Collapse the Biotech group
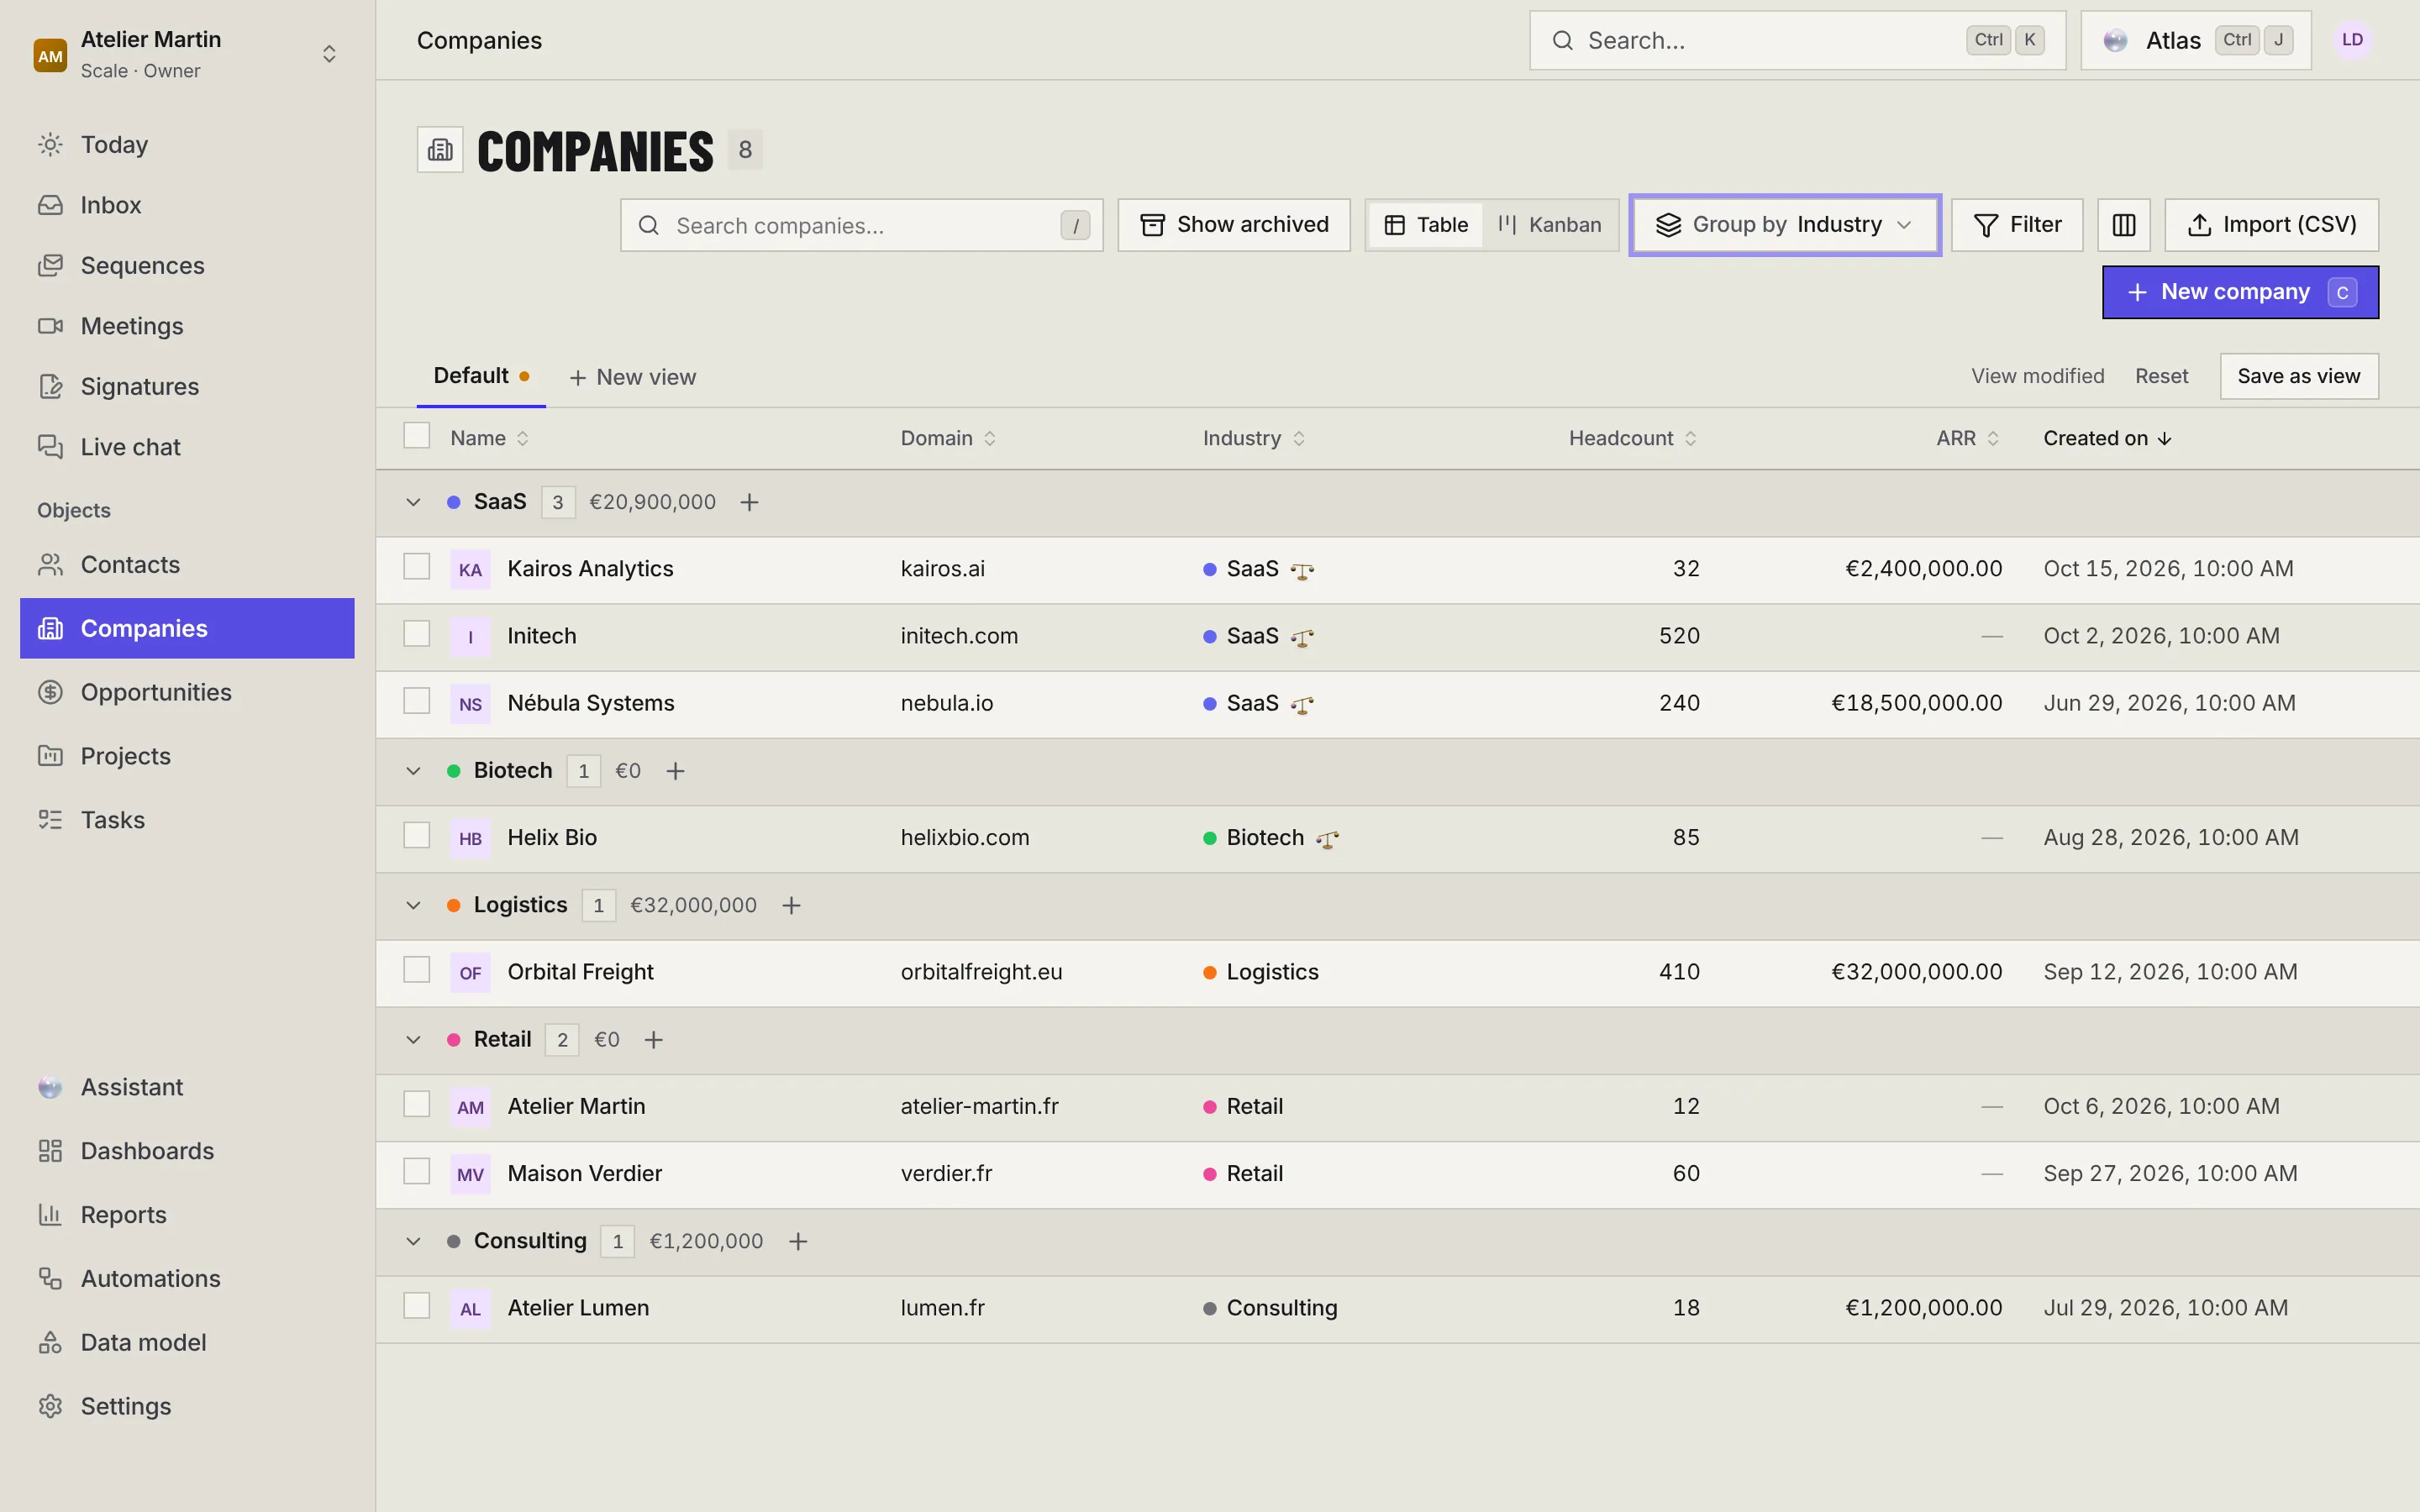 point(413,771)
